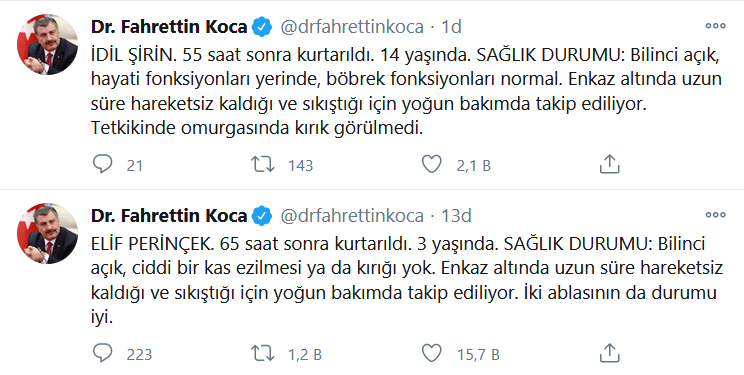Open the 13d timestamp of second tweet
This screenshot has height=375, width=744.
(x=456, y=216)
